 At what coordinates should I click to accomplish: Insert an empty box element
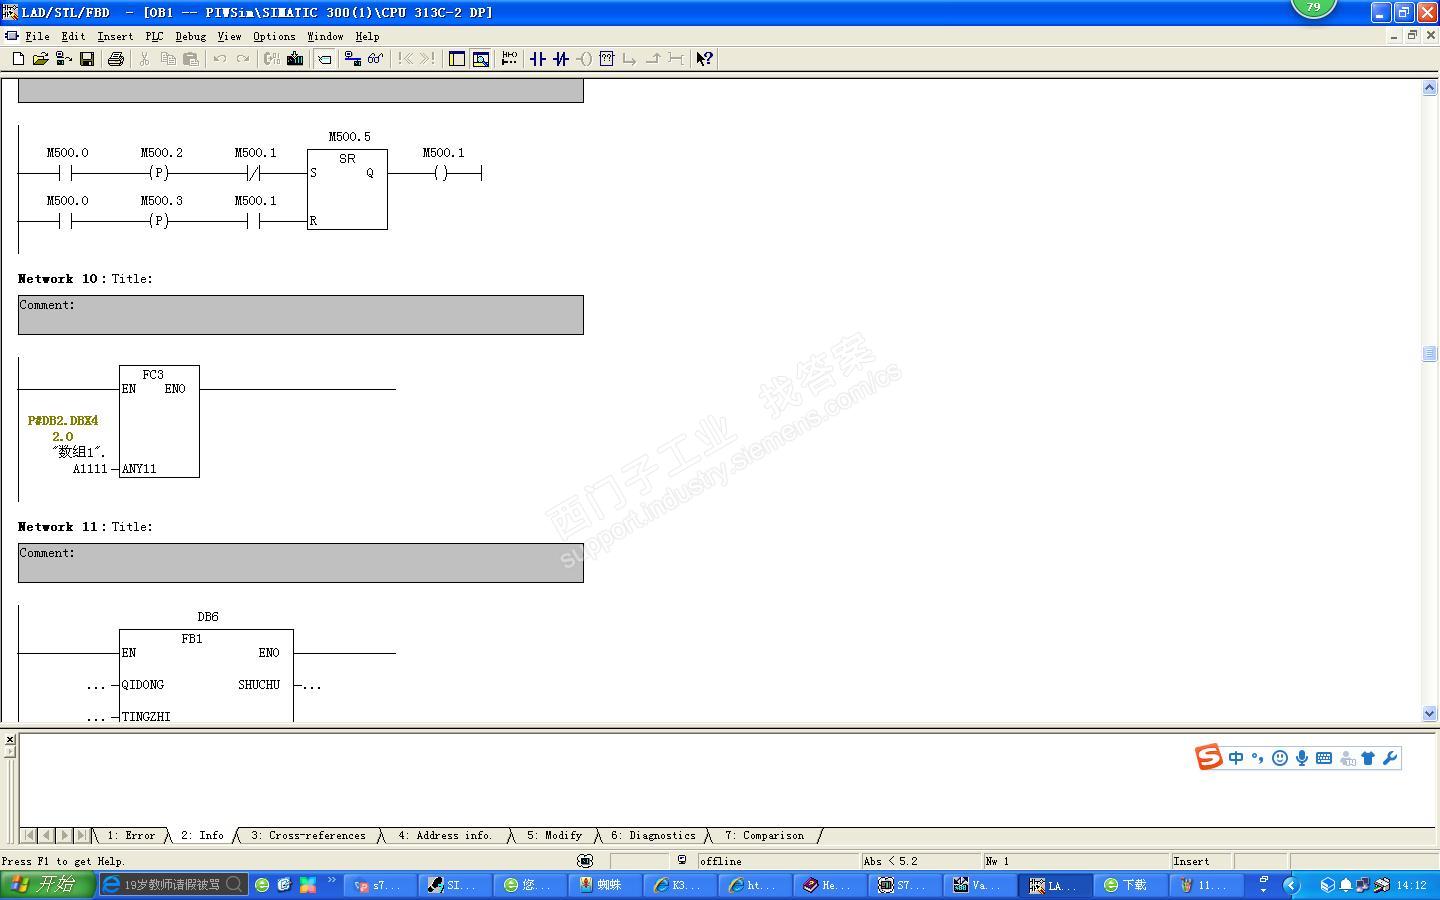[606, 59]
